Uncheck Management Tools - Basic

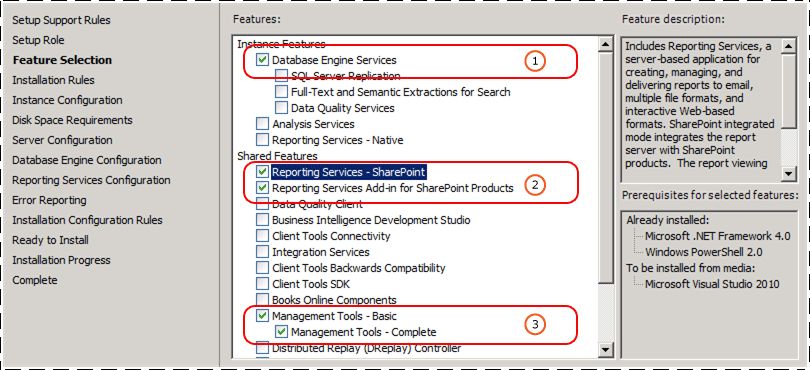click(262, 316)
